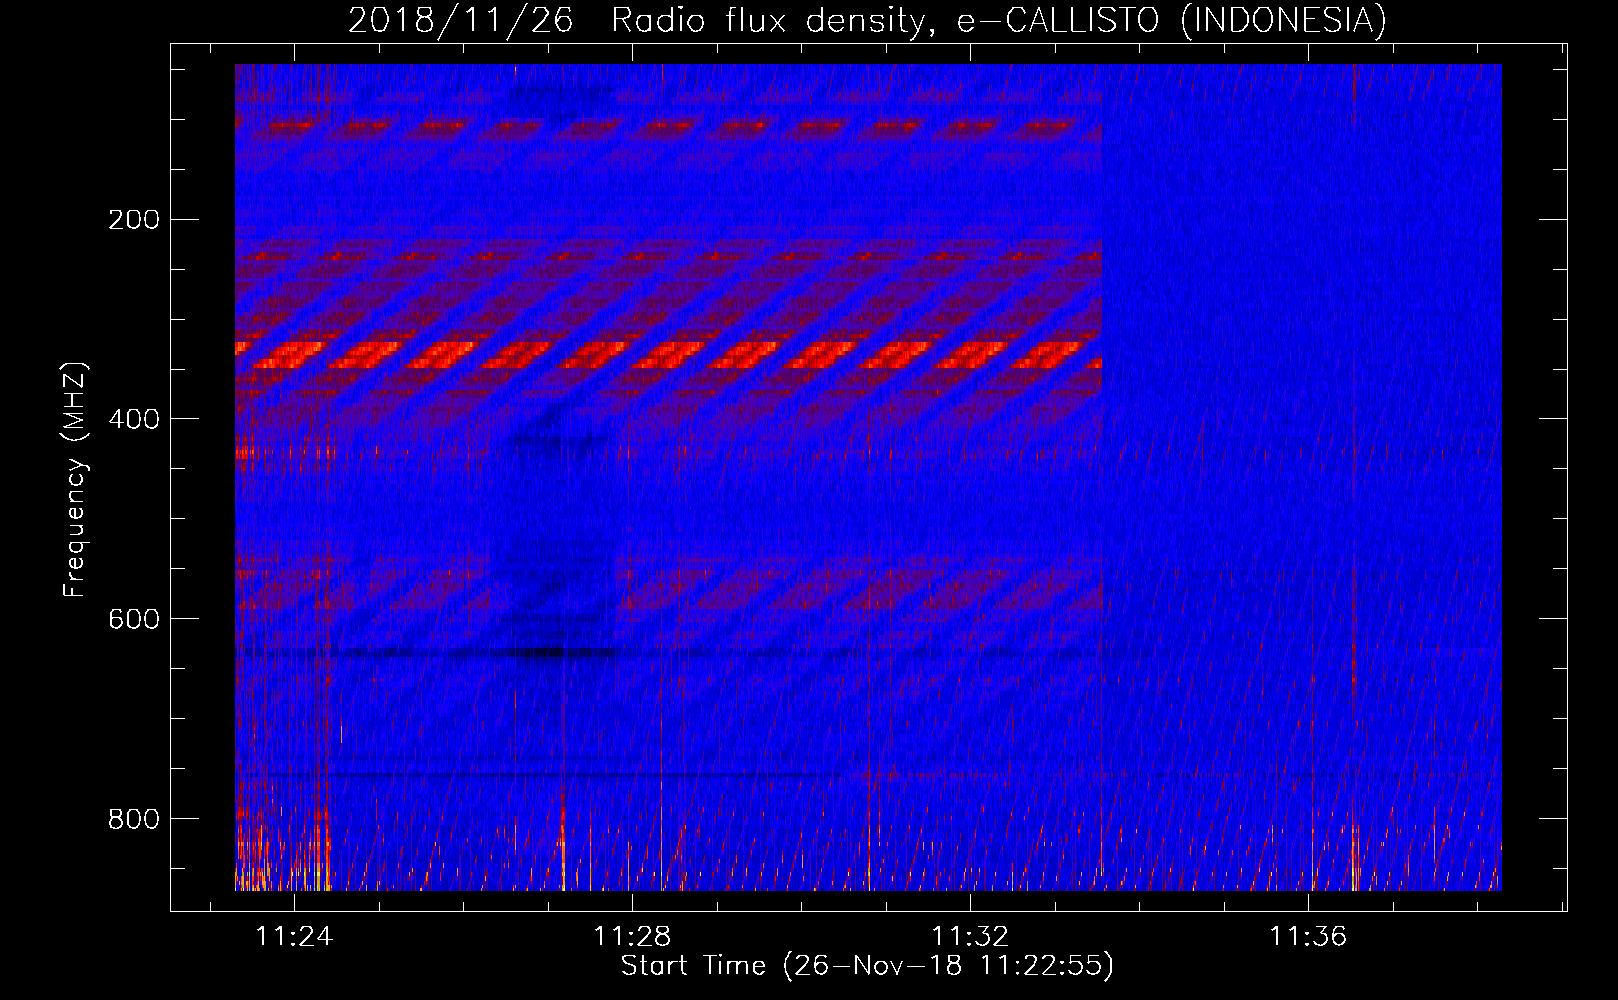Click the '11:36' time tick label
Screen dimensions: 1618x1000
point(1308,936)
